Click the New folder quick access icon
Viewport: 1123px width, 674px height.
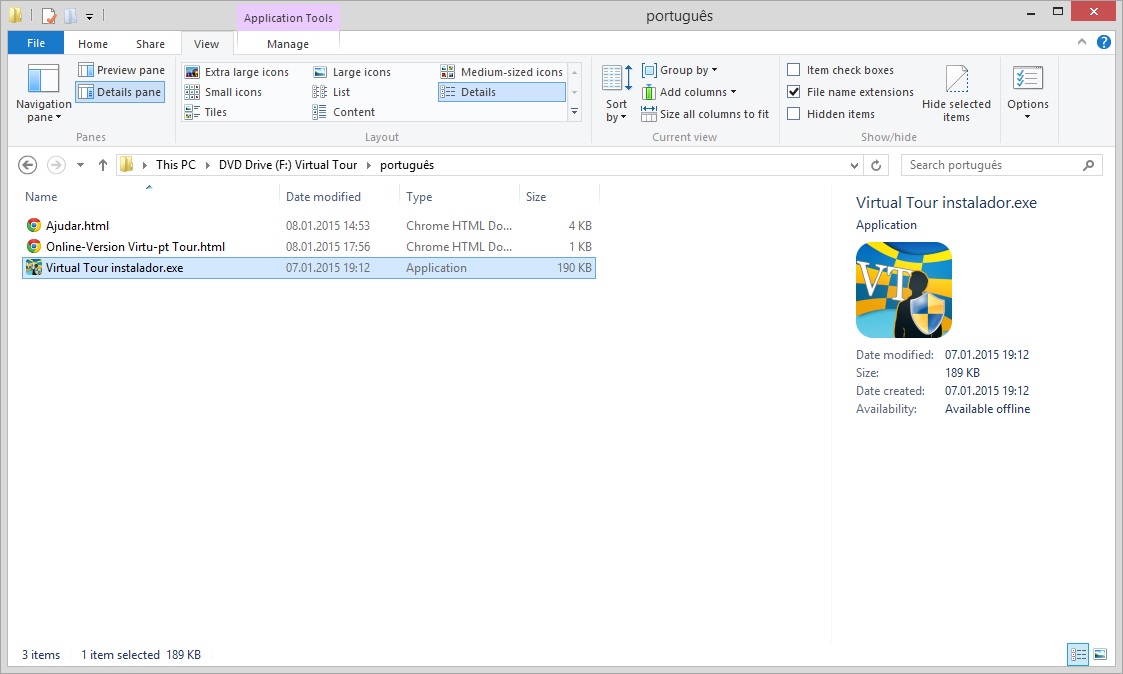70,15
